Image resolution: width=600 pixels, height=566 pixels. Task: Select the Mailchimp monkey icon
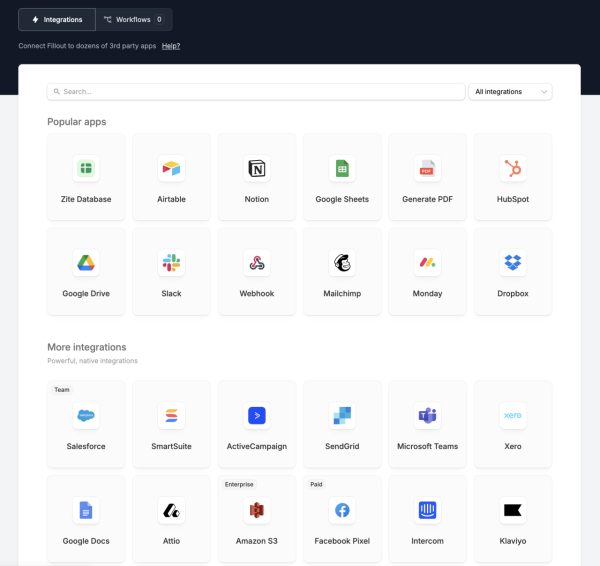(x=342, y=263)
